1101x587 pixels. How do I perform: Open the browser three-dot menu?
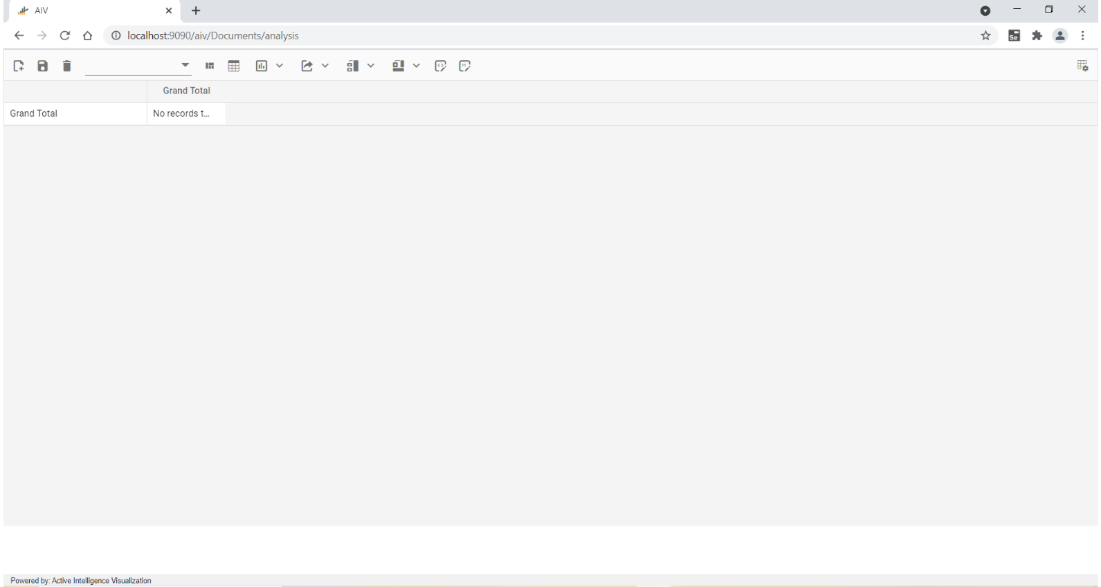click(x=1083, y=36)
